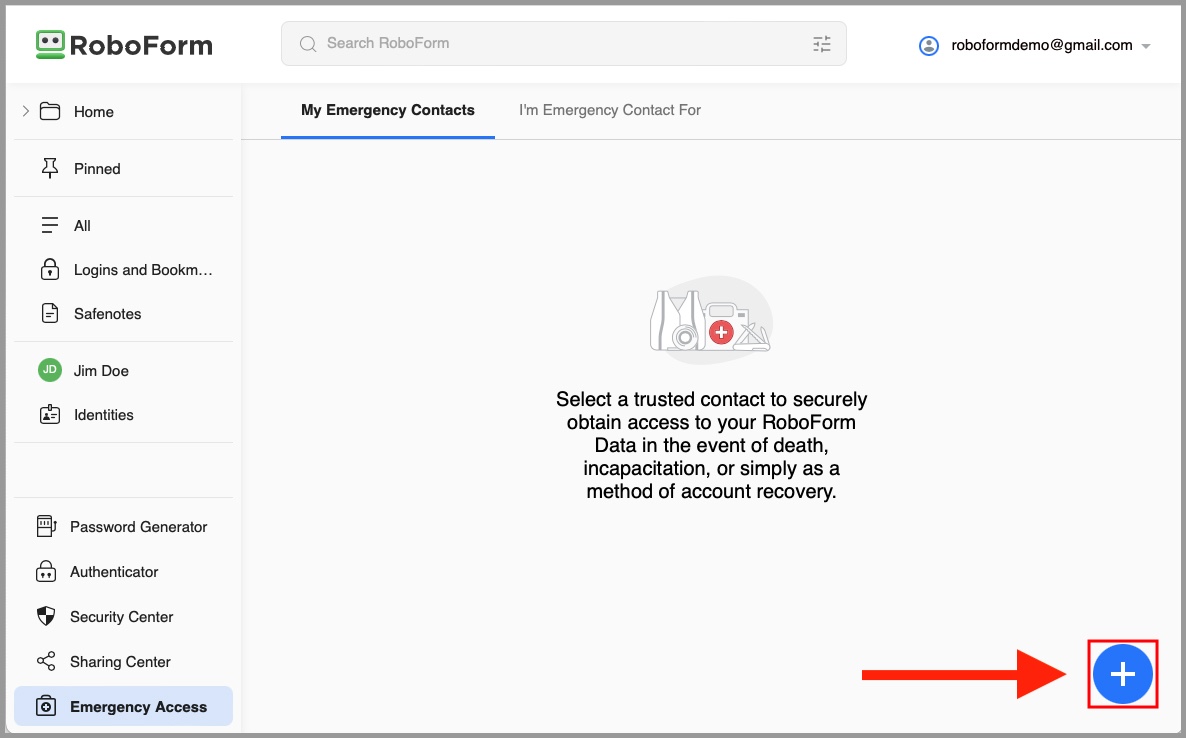Open Logins and Bookmarks section
The width and height of the screenshot is (1186, 738).
tap(143, 270)
